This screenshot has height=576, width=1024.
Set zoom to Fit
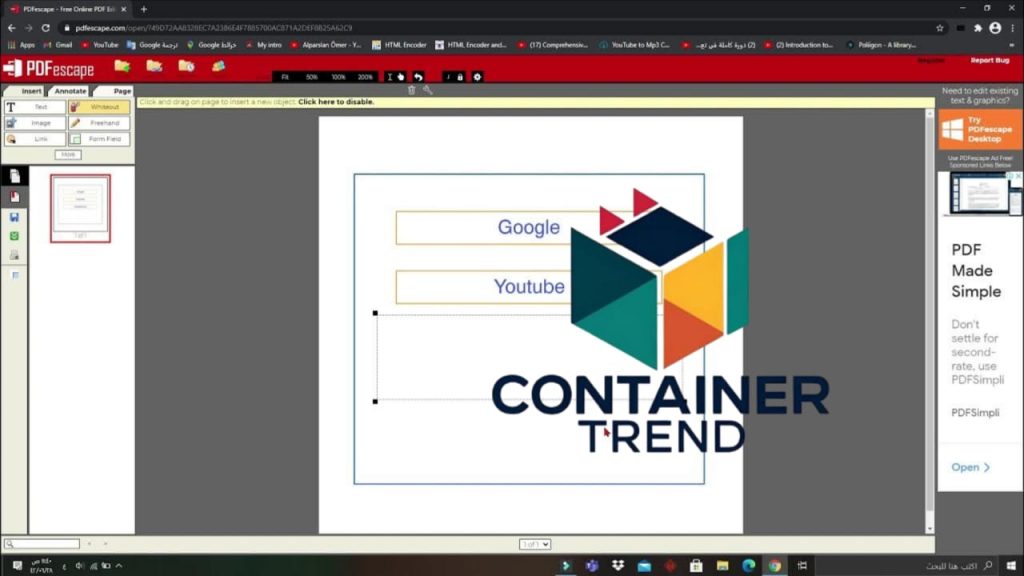tap(285, 77)
